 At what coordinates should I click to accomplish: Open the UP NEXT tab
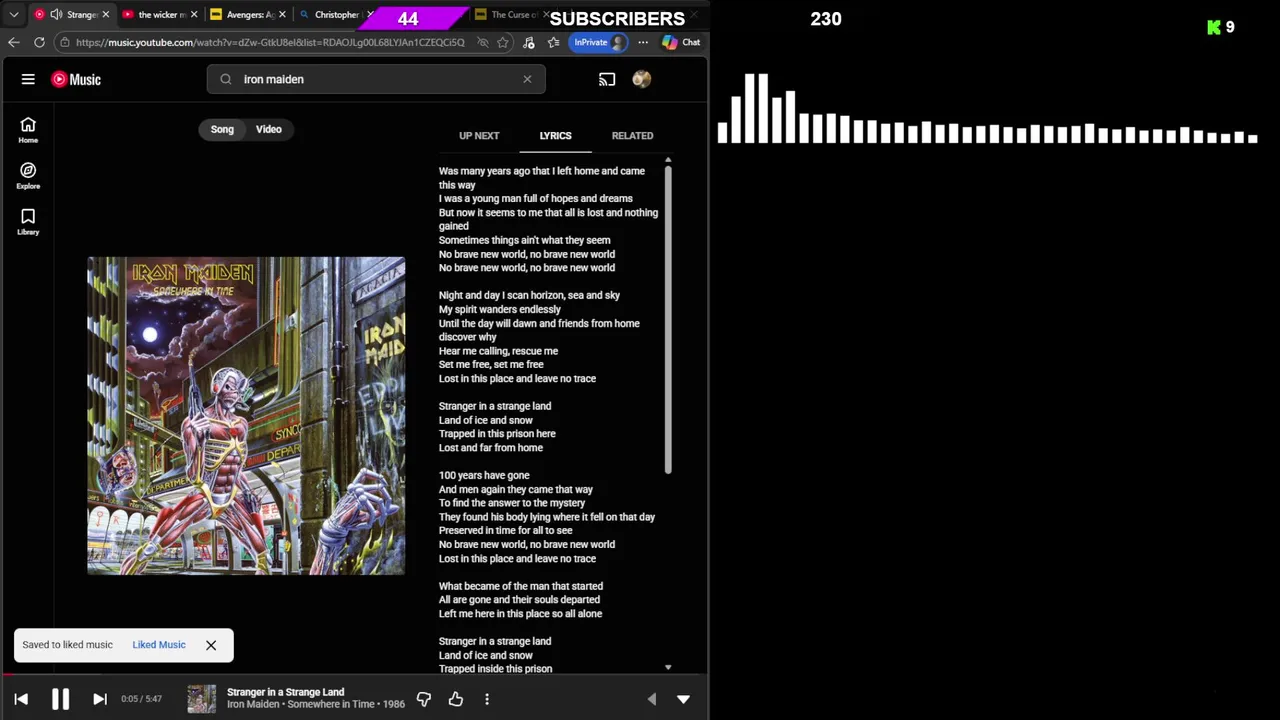(x=479, y=136)
